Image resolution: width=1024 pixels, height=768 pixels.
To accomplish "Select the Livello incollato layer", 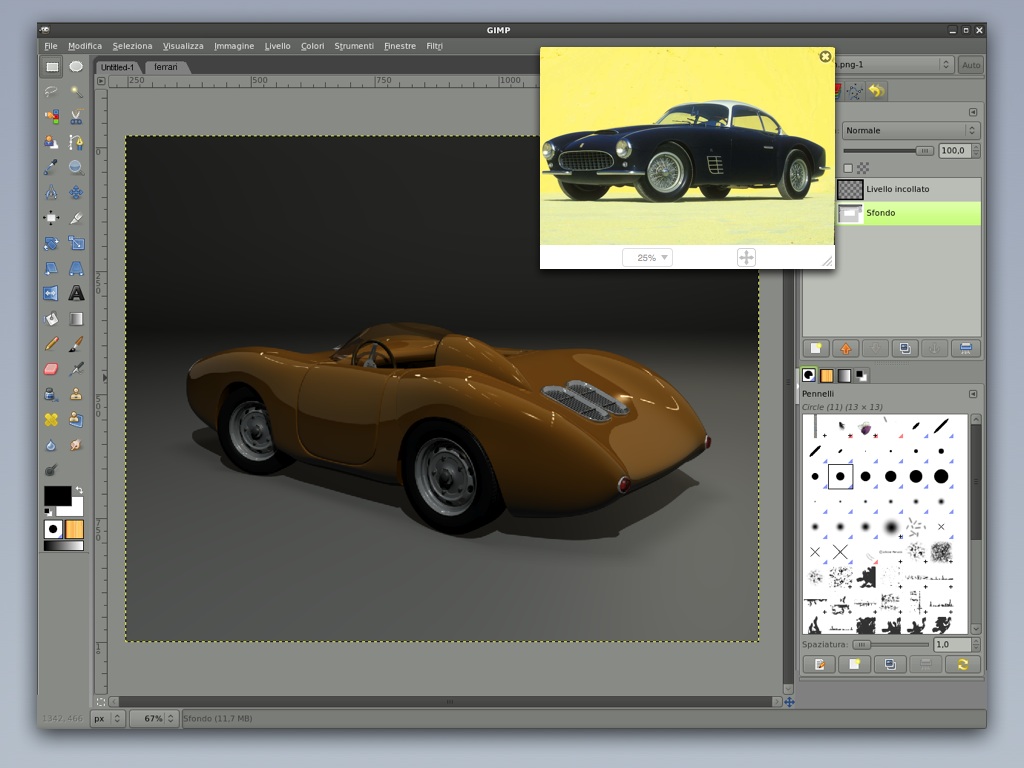I will click(897, 189).
